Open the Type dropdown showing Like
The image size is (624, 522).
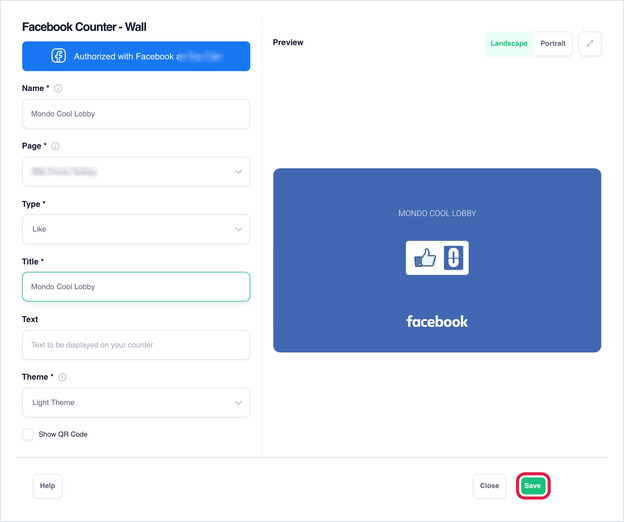pyautogui.click(x=136, y=229)
